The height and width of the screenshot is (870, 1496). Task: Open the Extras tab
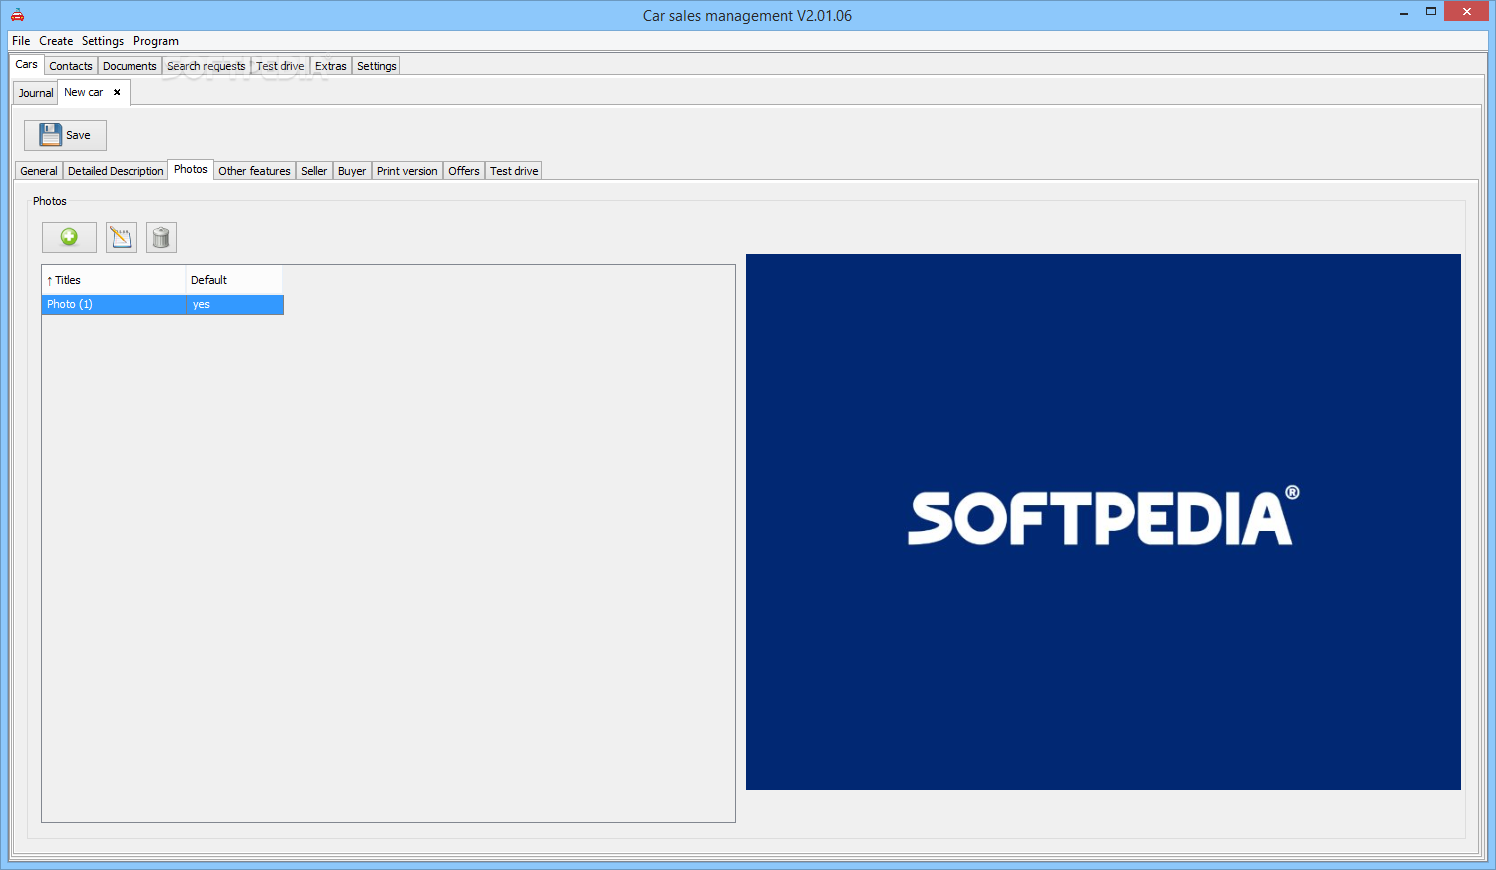[331, 66]
